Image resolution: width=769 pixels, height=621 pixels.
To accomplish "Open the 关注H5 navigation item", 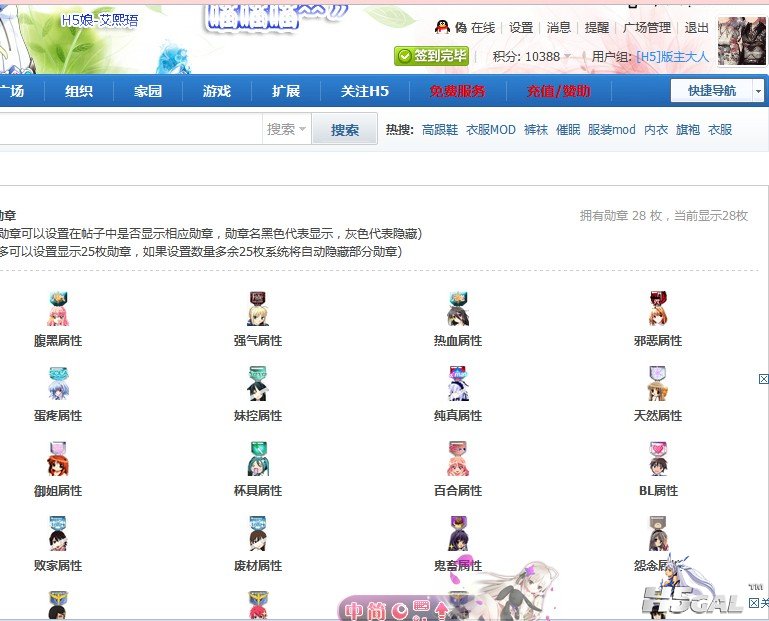I will 364,91.
